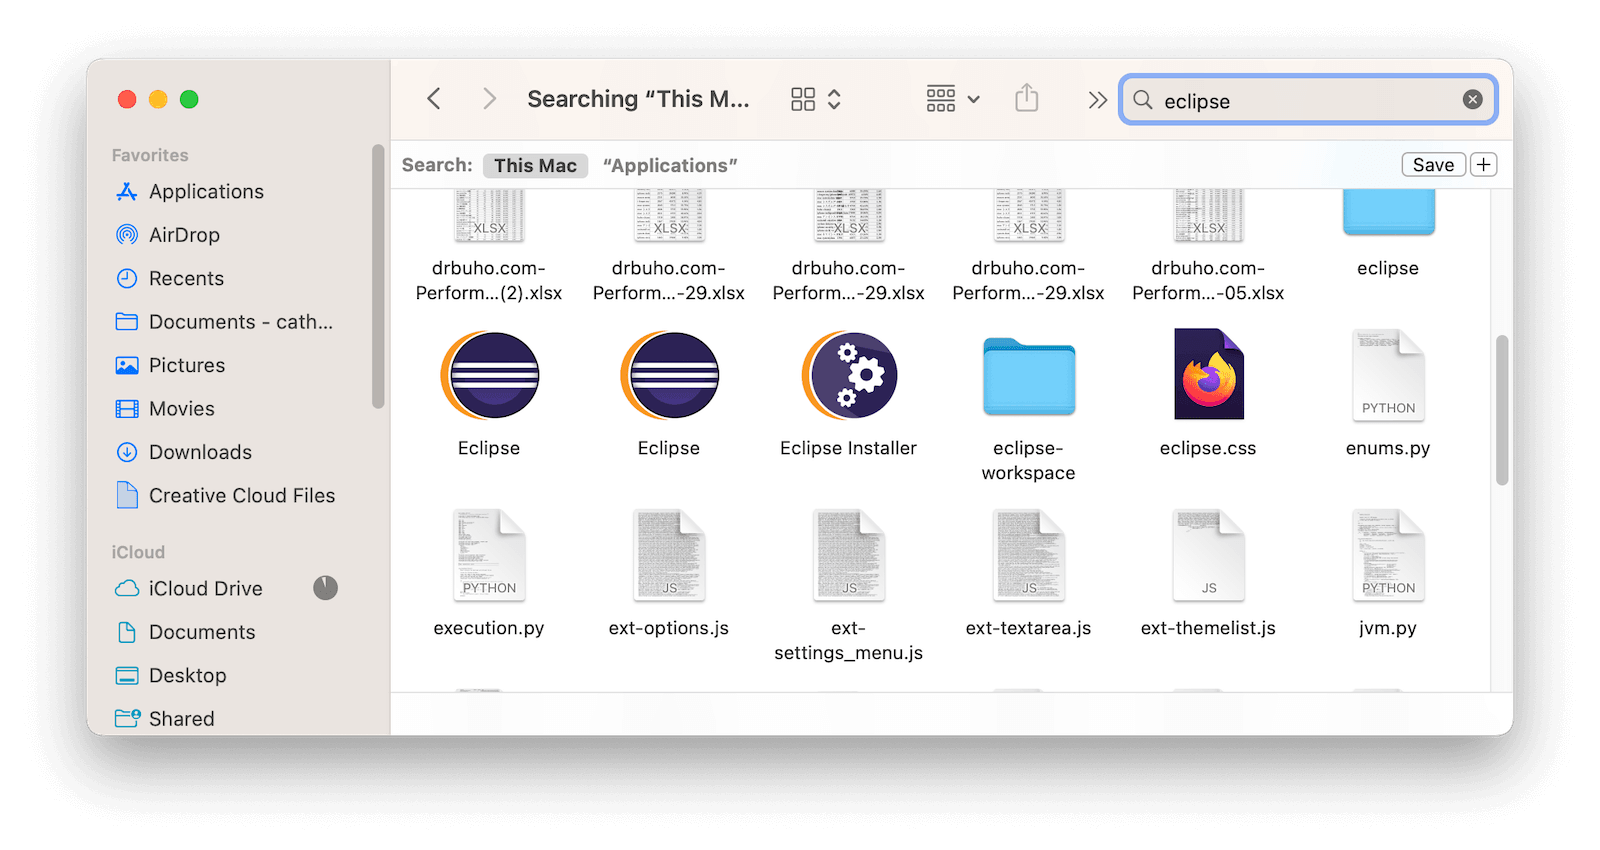Switch view using the icon grid button
Viewport: 1600px width, 850px height.
tap(803, 99)
